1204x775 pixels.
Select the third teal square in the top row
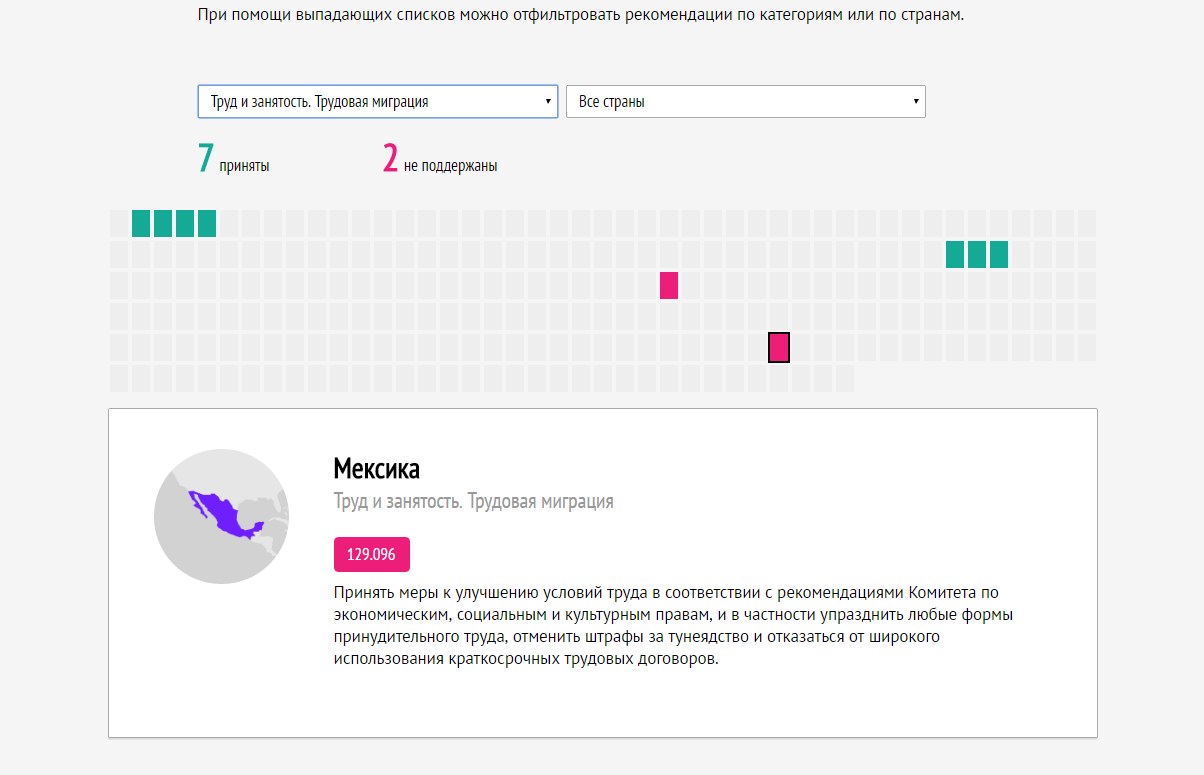click(x=185, y=223)
